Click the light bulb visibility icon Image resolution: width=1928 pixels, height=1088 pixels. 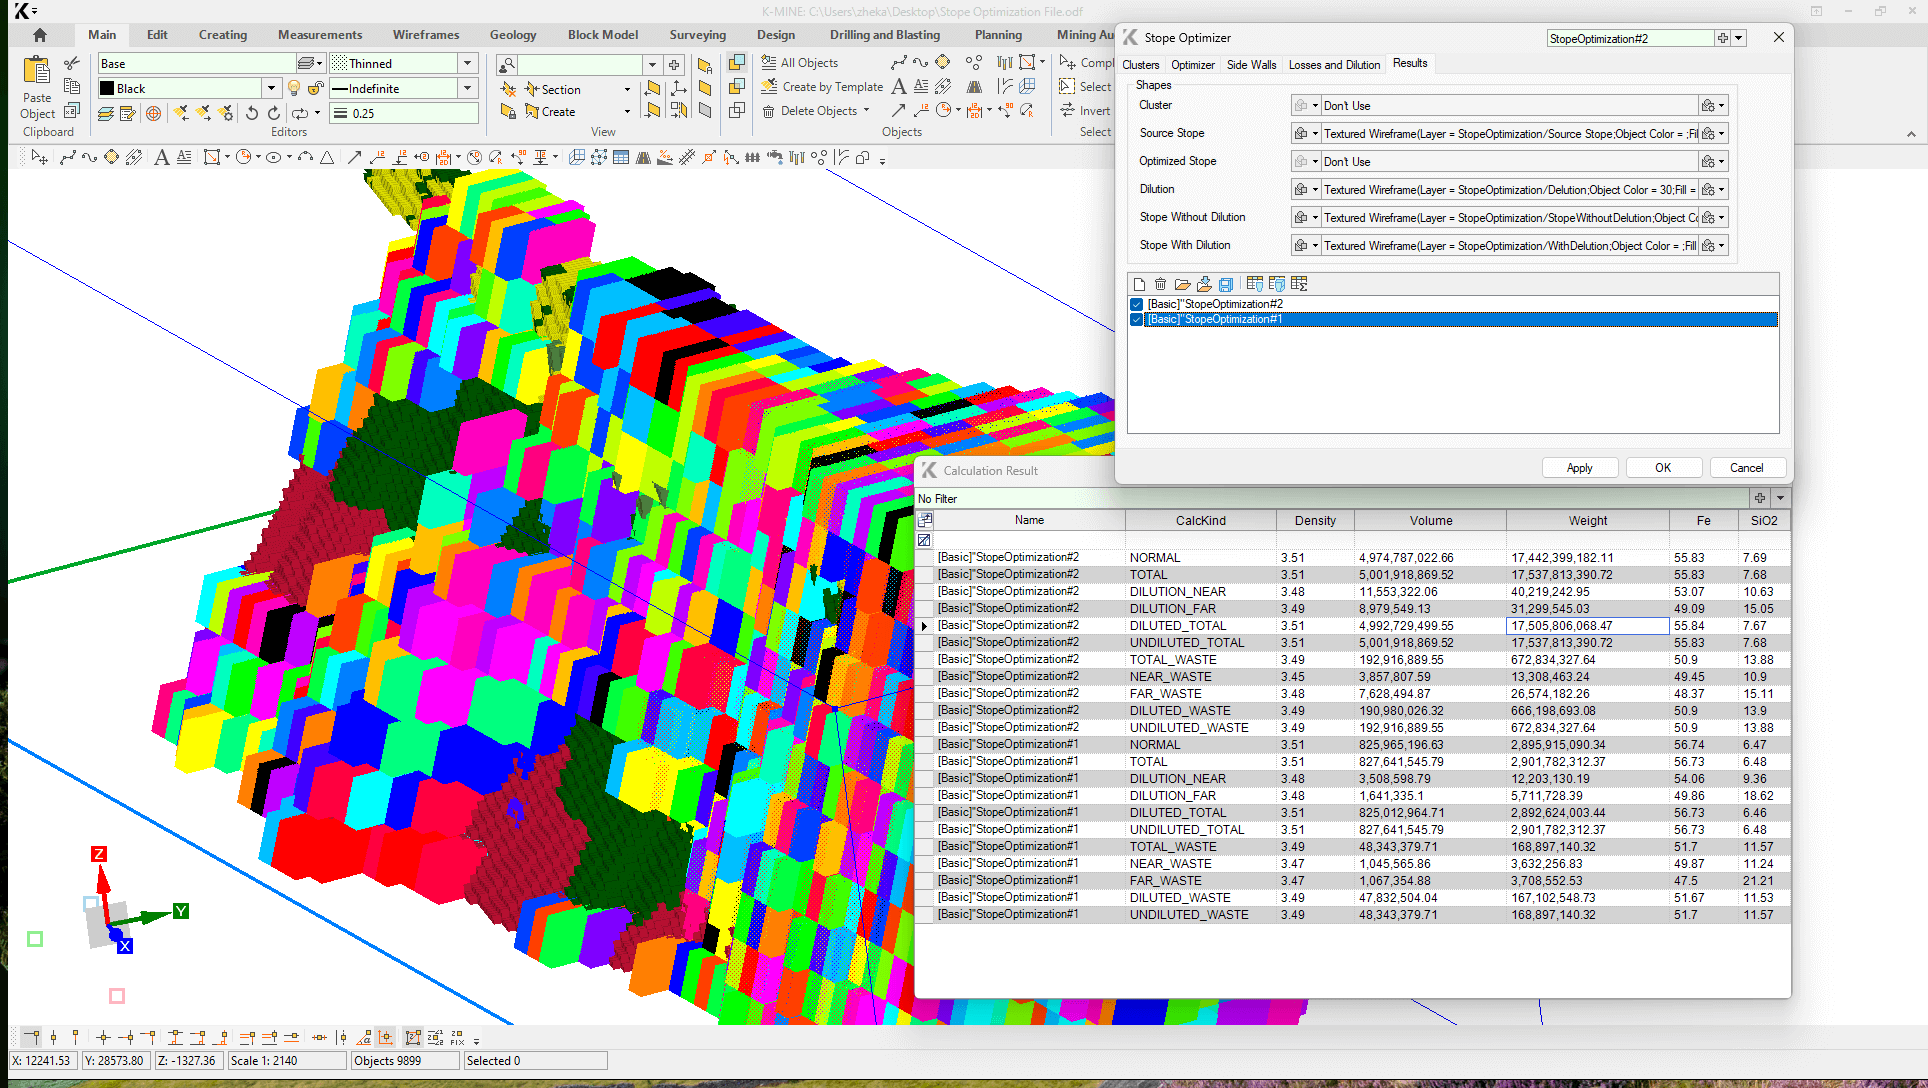coord(294,88)
